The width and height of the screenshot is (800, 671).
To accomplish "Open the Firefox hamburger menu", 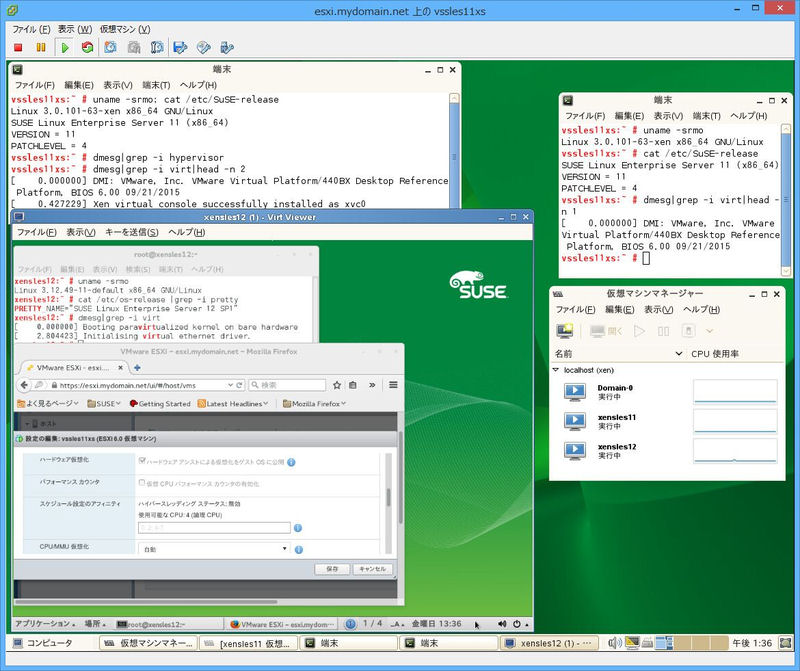I will [x=393, y=385].
